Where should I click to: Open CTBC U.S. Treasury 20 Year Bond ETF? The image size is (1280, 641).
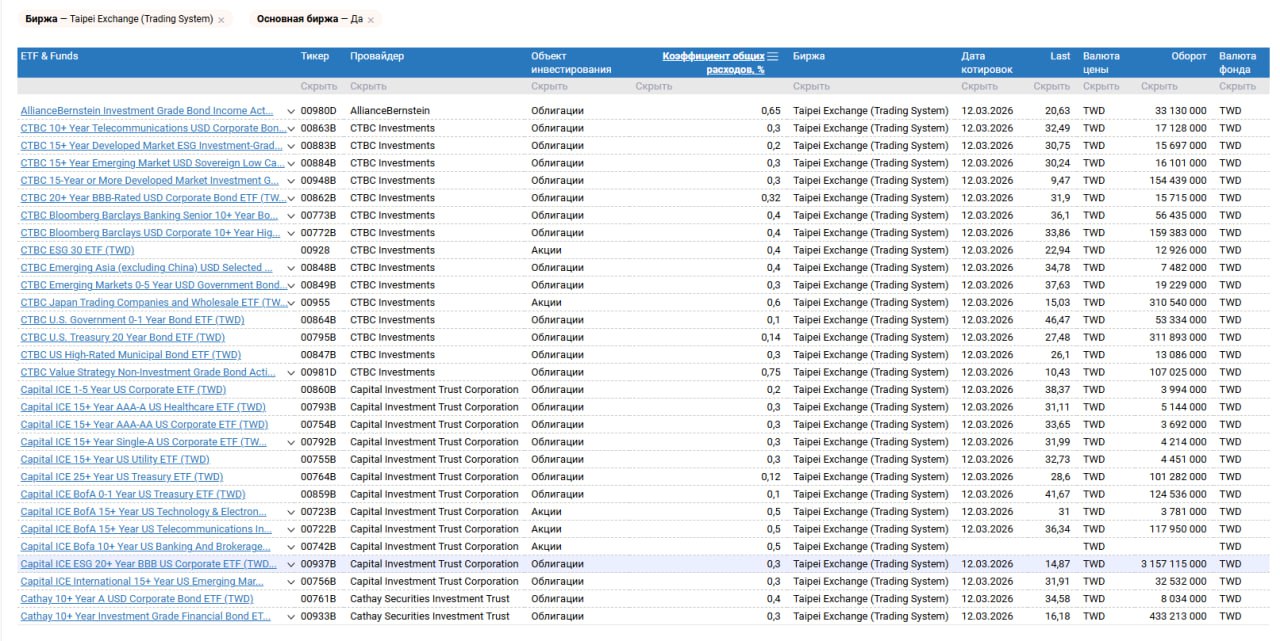(122, 338)
